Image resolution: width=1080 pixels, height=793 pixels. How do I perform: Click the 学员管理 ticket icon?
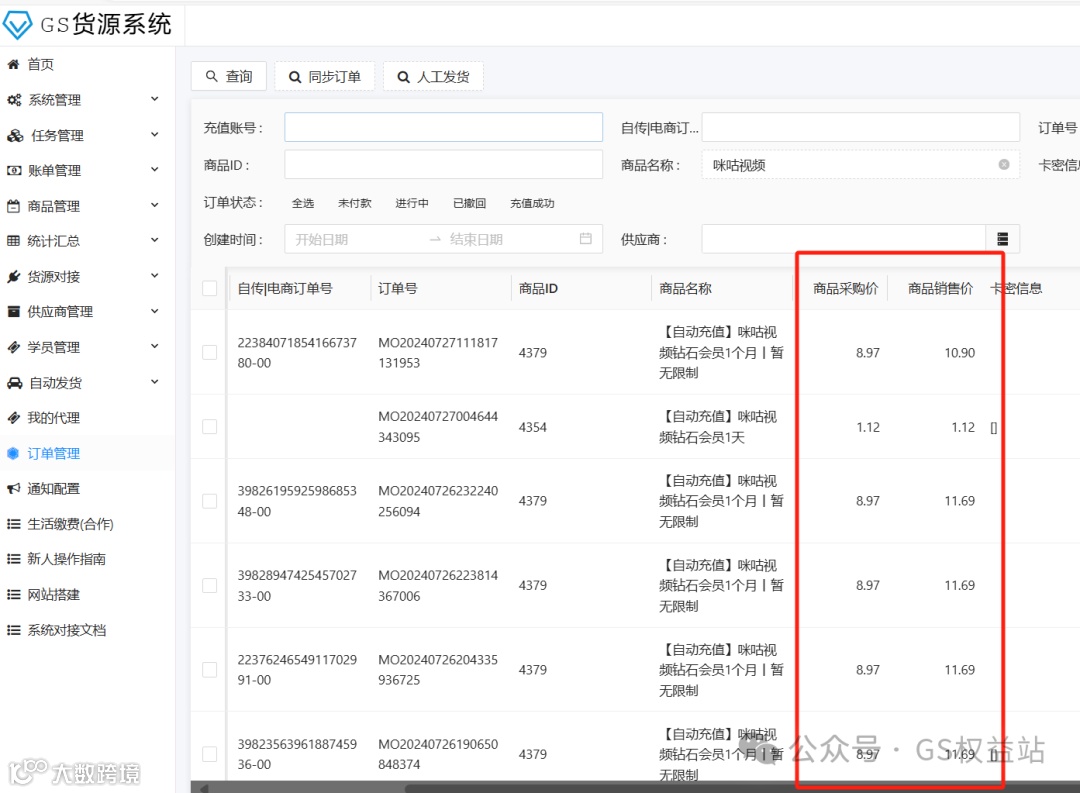click(x=13, y=347)
